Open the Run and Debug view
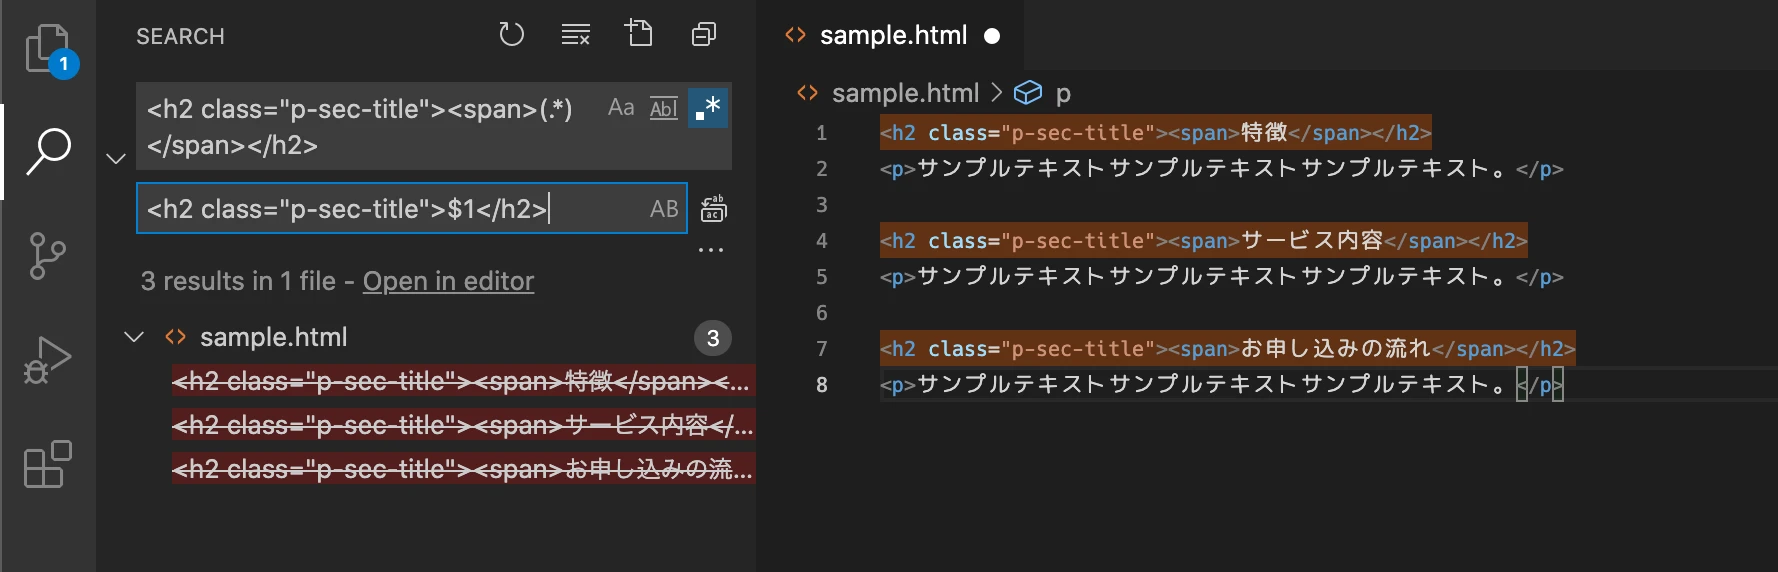The width and height of the screenshot is (1778, 572). (x=48, y=360)
